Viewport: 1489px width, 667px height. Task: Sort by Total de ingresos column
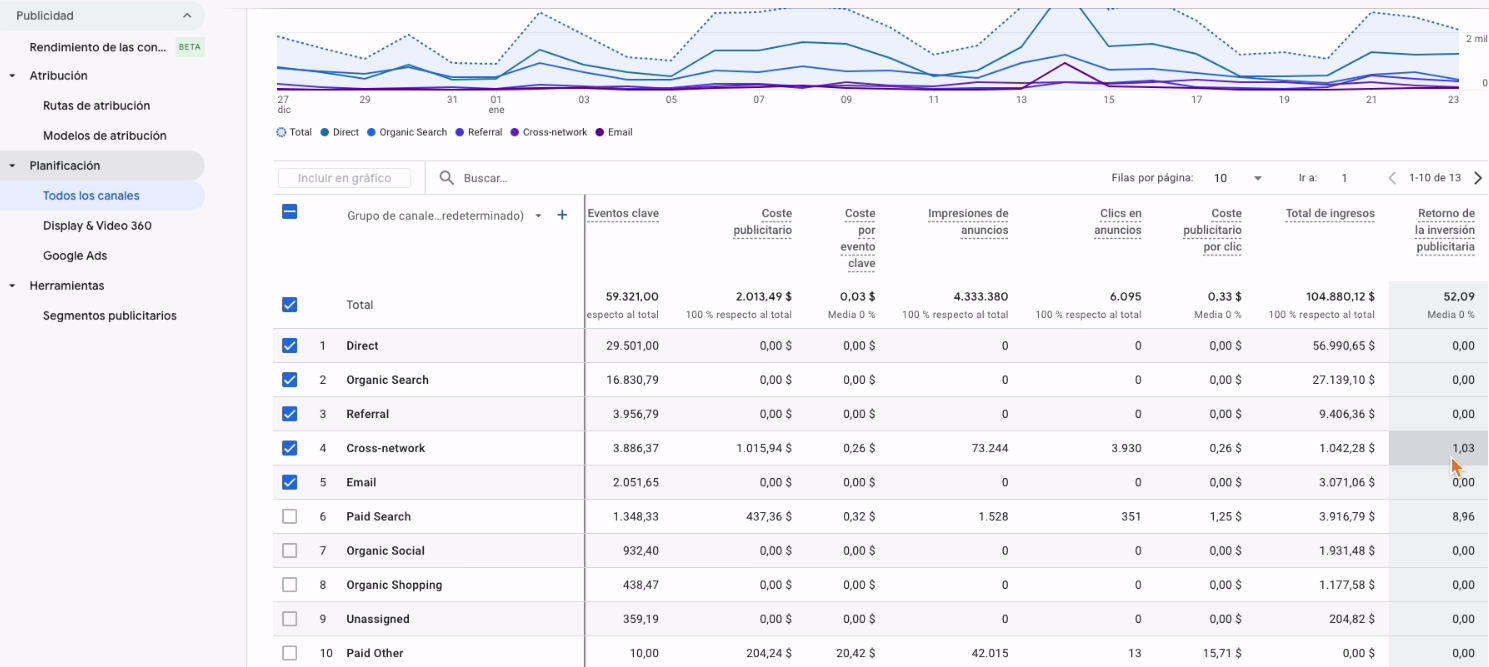(1329, 213)
